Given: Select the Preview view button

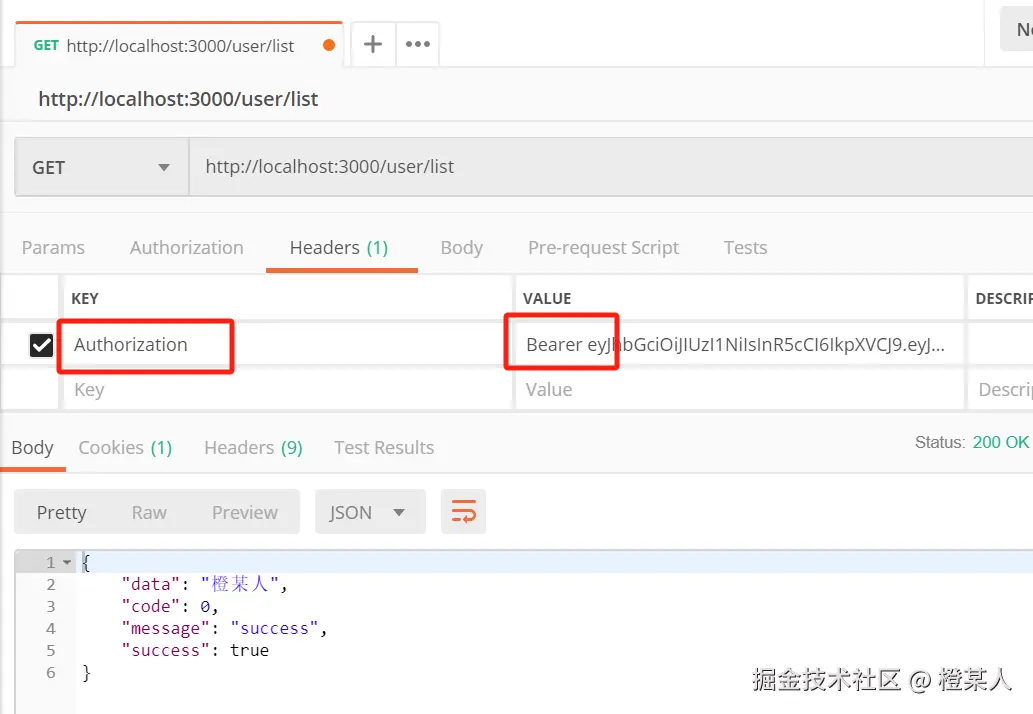Looking at the screenshot, I should pyautogui.click(x=244, y=512).
